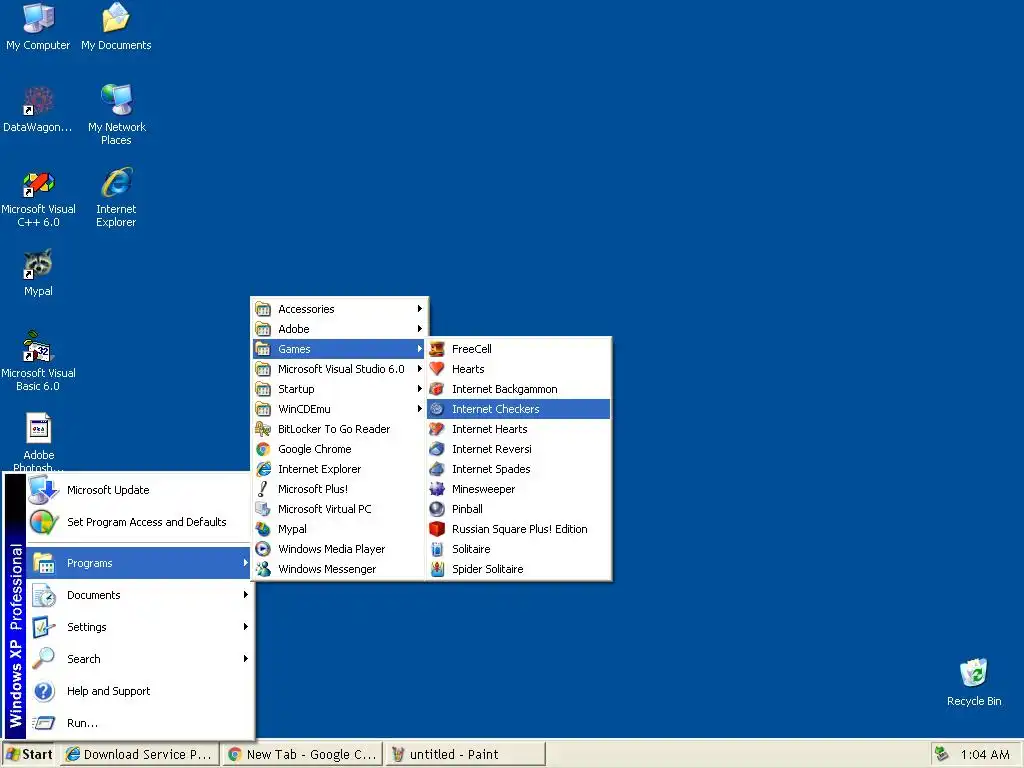
Task: Open Help and Support
Action: coord(139,691)
